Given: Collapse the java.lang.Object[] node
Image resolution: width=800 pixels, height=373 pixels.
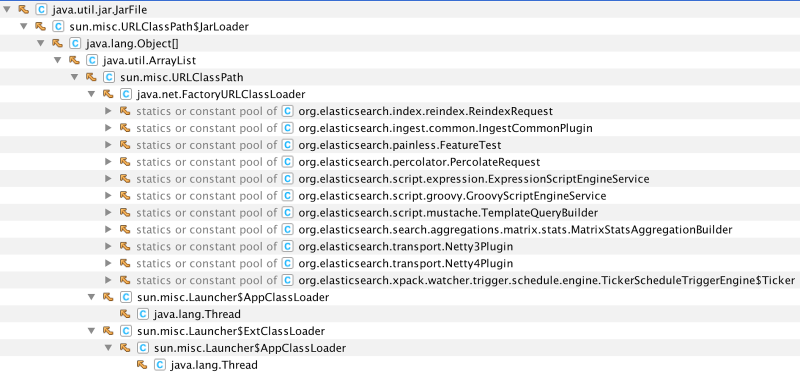Looking at the screenshot, I should click(40, 43).
